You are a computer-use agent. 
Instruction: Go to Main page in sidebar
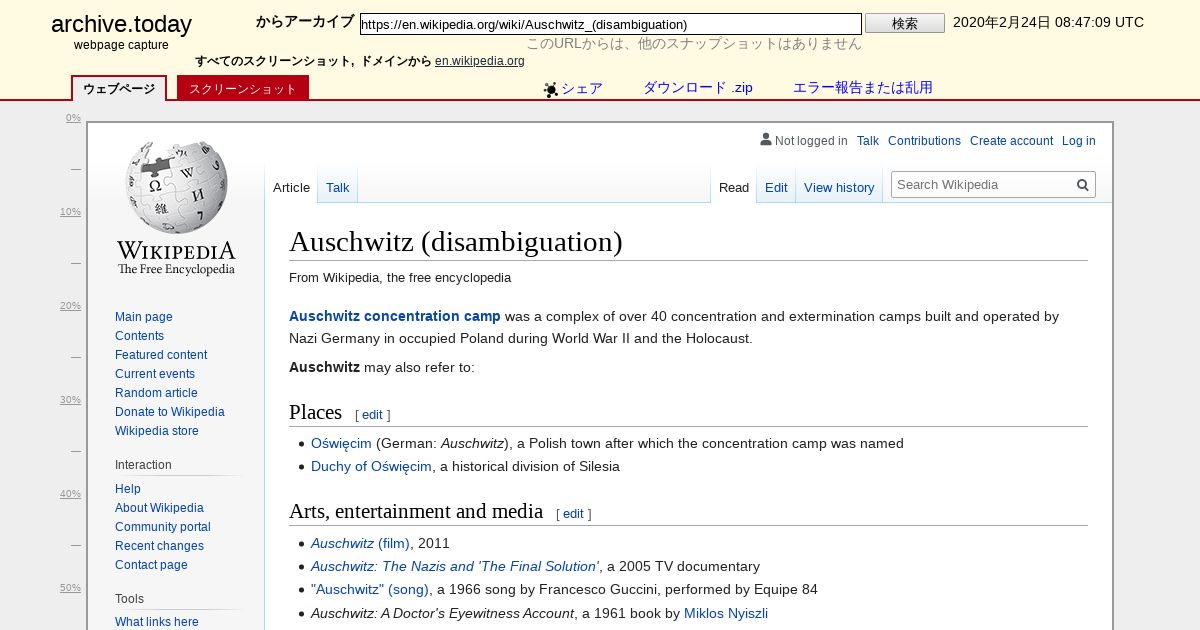click(x=144, y=317)
